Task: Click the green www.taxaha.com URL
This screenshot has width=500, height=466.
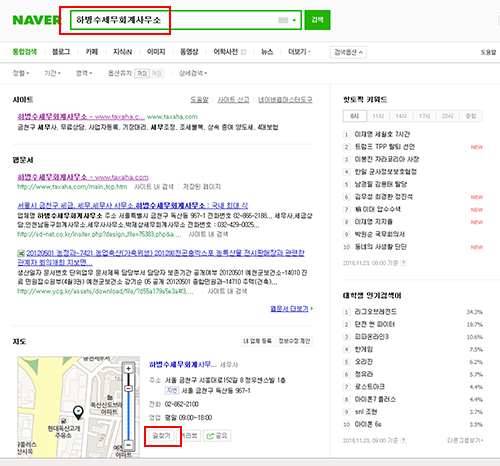Action: [172, 117]
